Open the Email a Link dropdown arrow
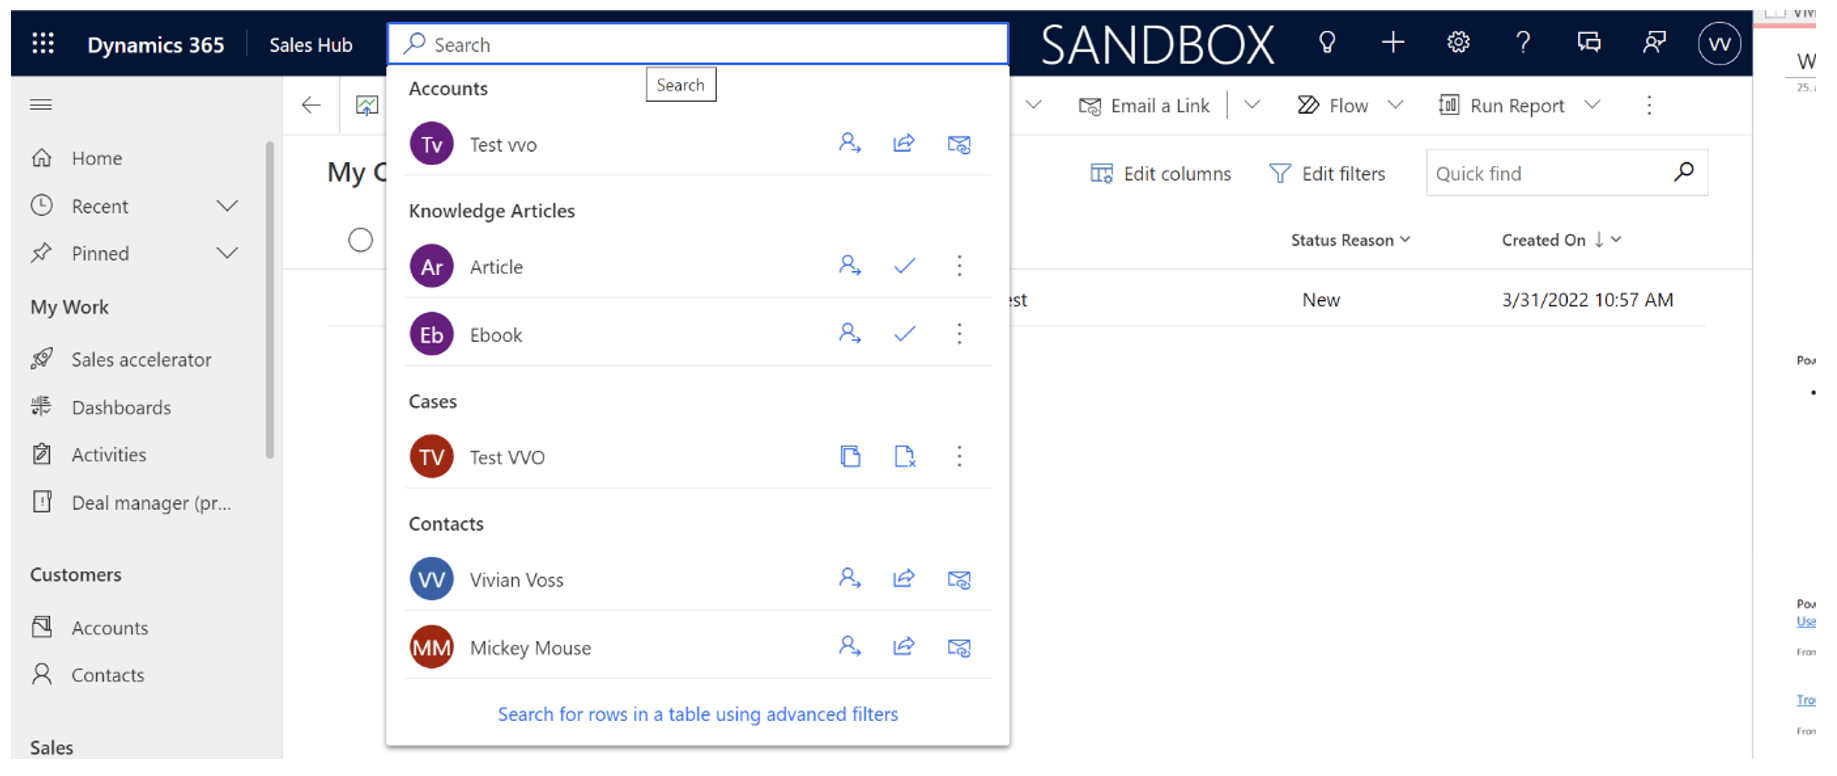1837x776 pixels. pyautogui.click(x=1252, y=104)
